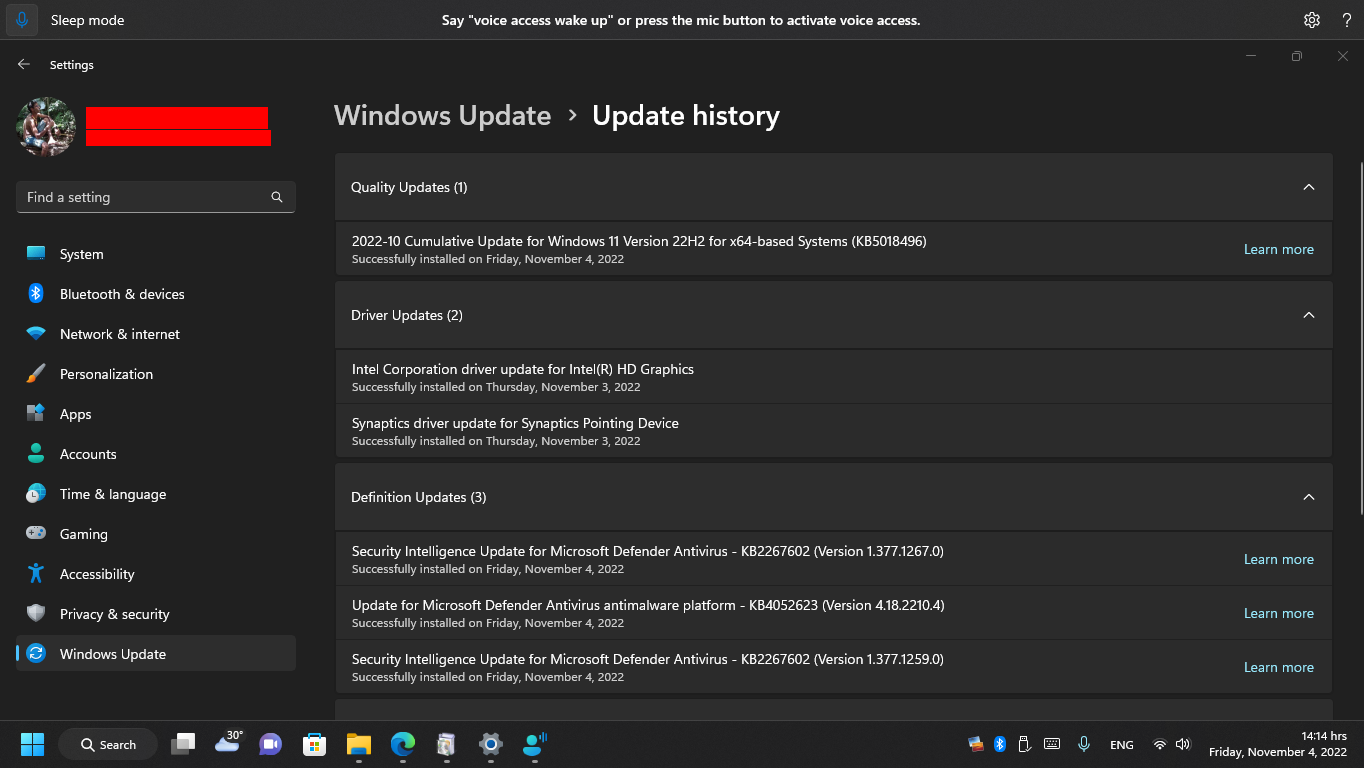This screenshot has width=1364, height=768.
Task: Open the clock and date flyout
Action: point(1278,744)
